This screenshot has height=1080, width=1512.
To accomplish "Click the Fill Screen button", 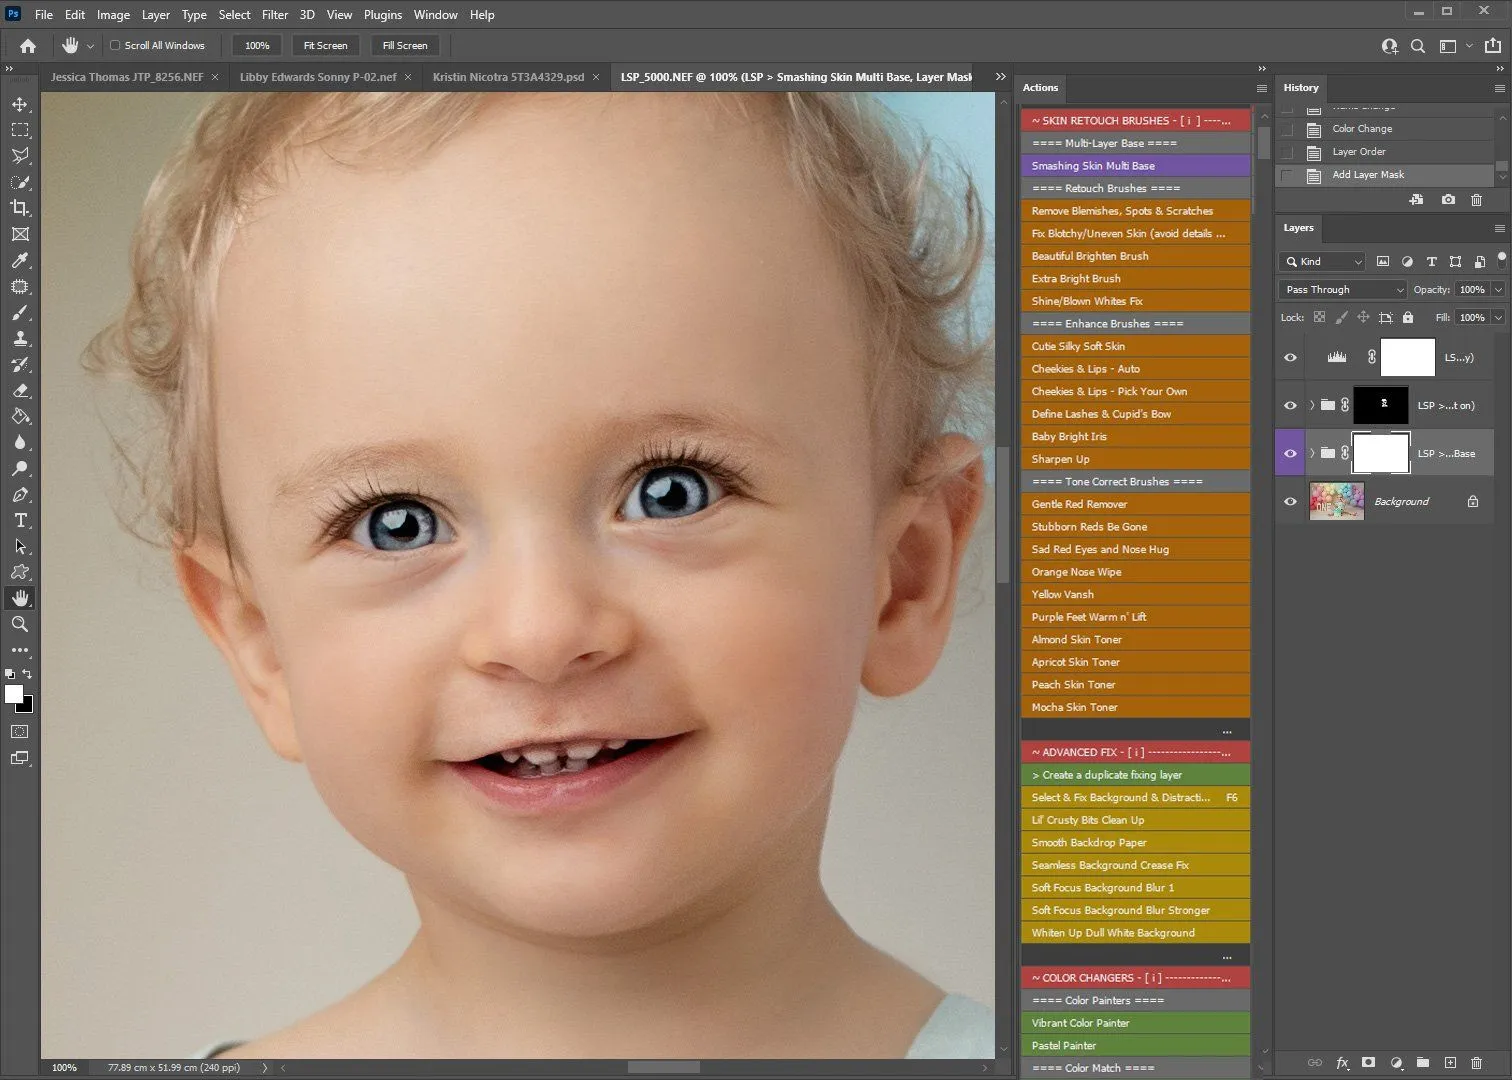I will pos(405,46).
